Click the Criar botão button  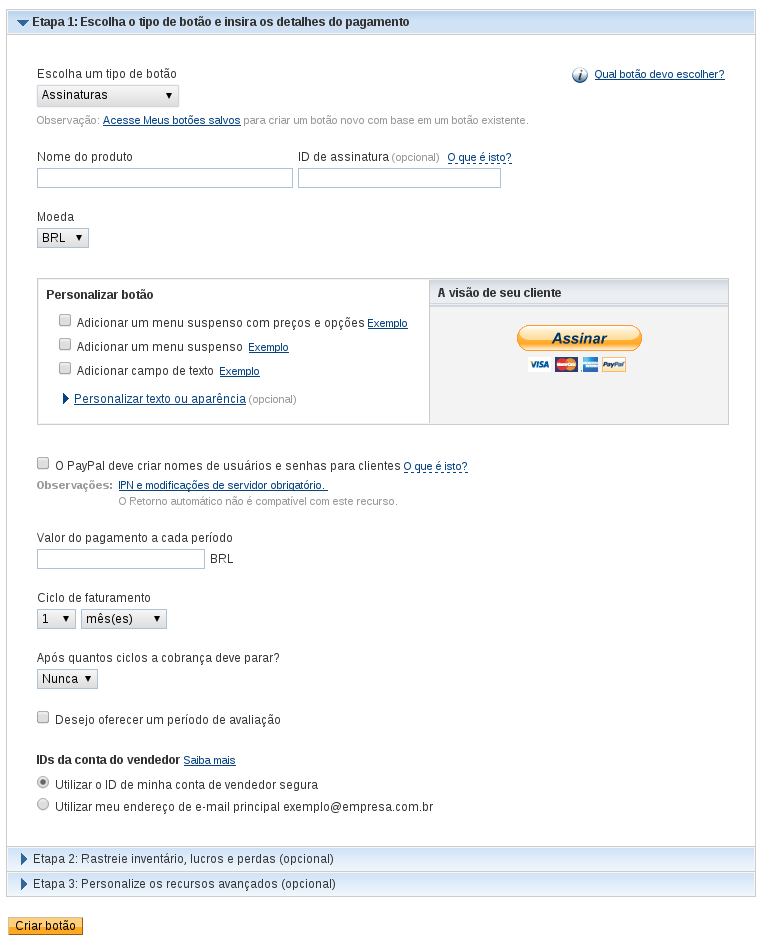46,926
